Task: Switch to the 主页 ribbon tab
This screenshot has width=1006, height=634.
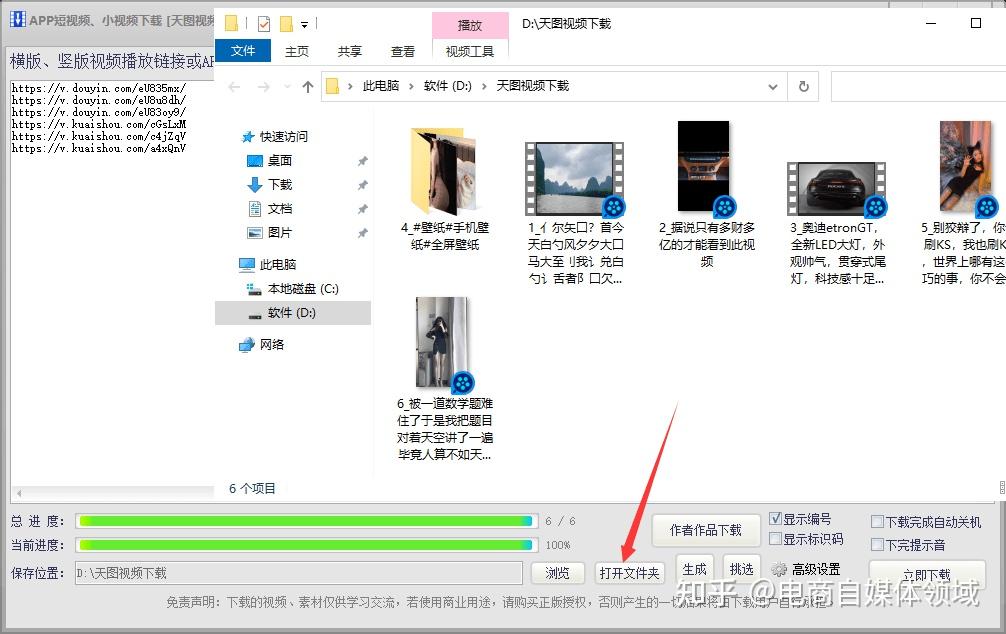Action: click(x=297, y=51)
